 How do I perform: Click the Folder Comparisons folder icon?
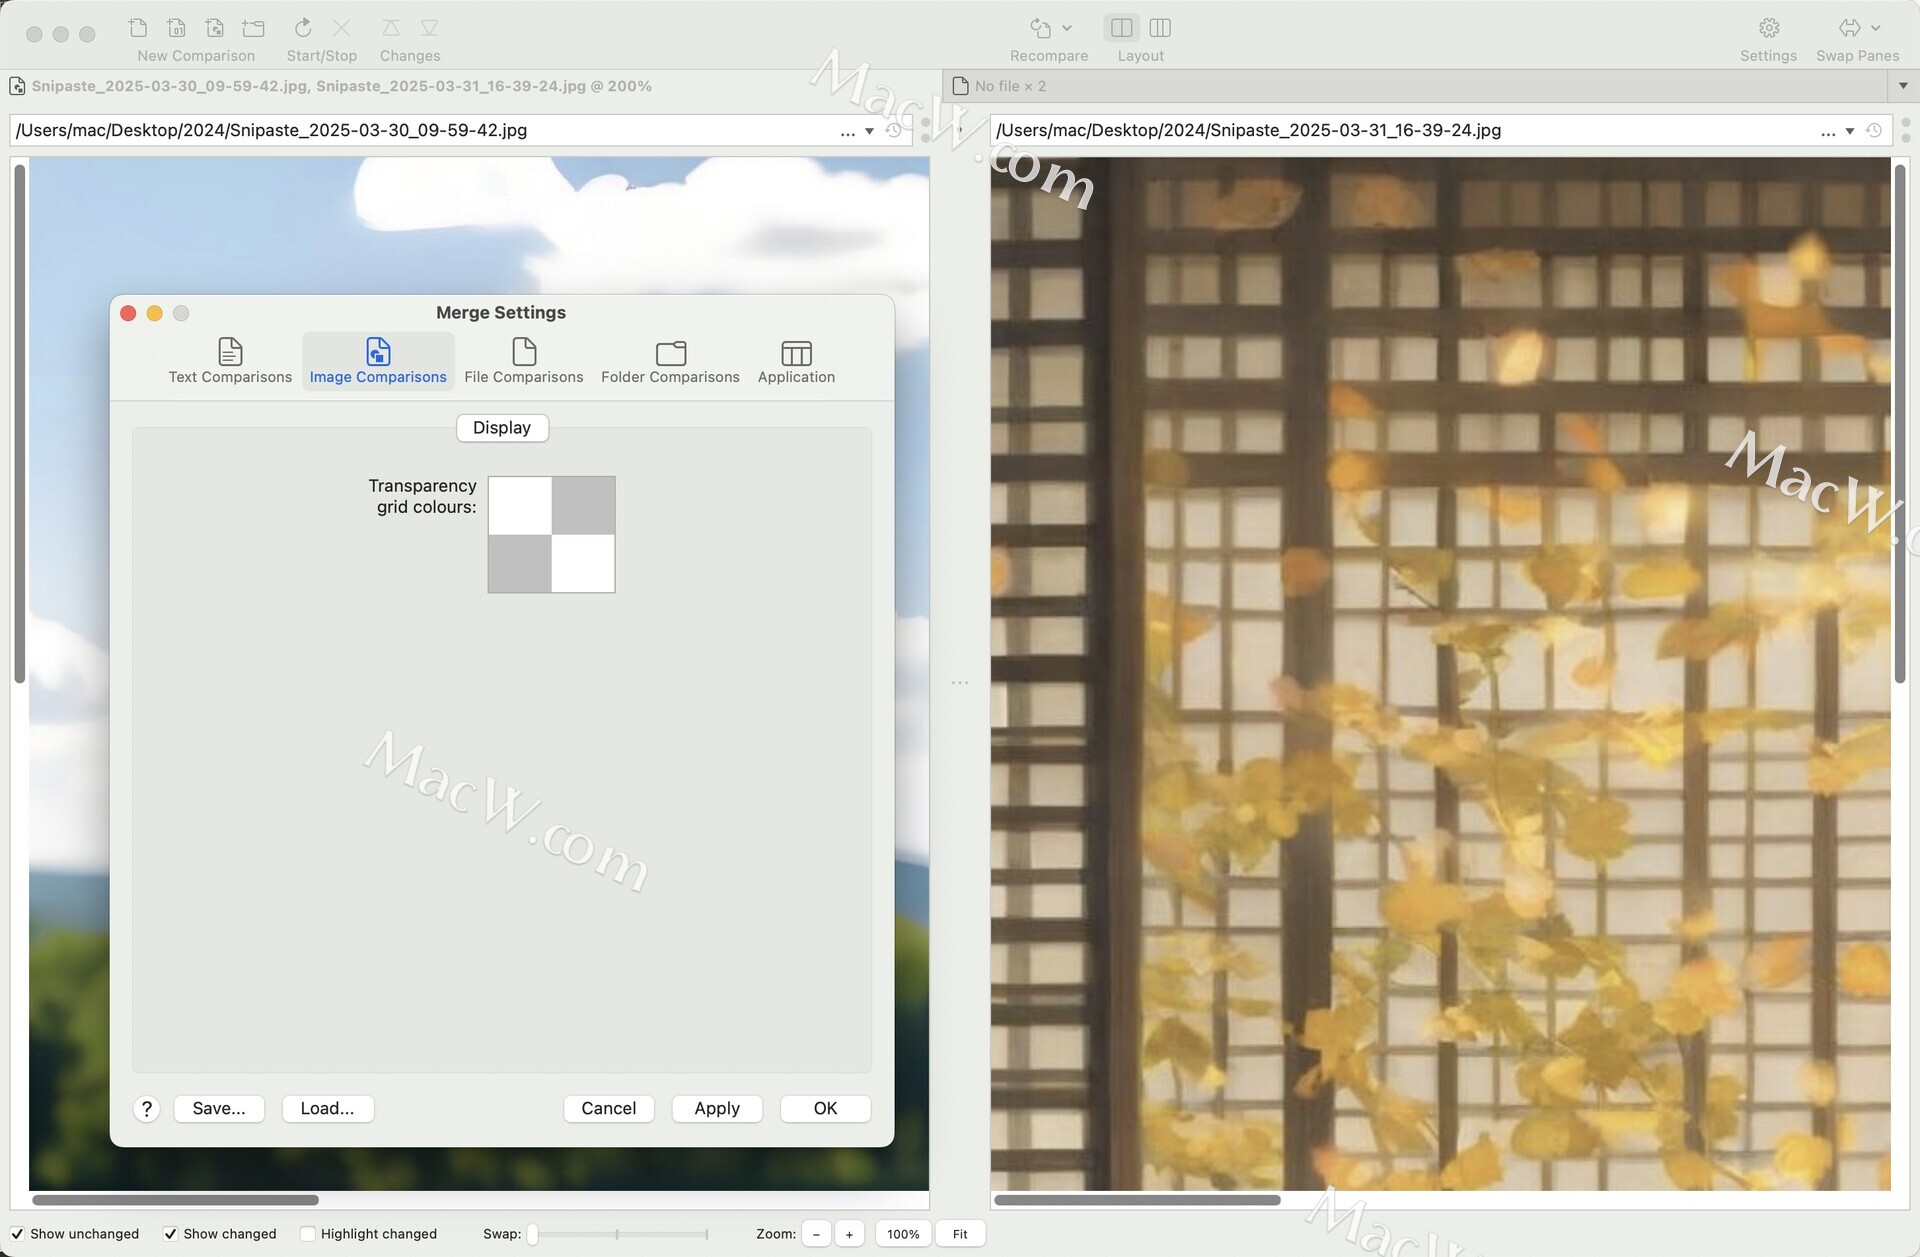click(x=671, y=353)
